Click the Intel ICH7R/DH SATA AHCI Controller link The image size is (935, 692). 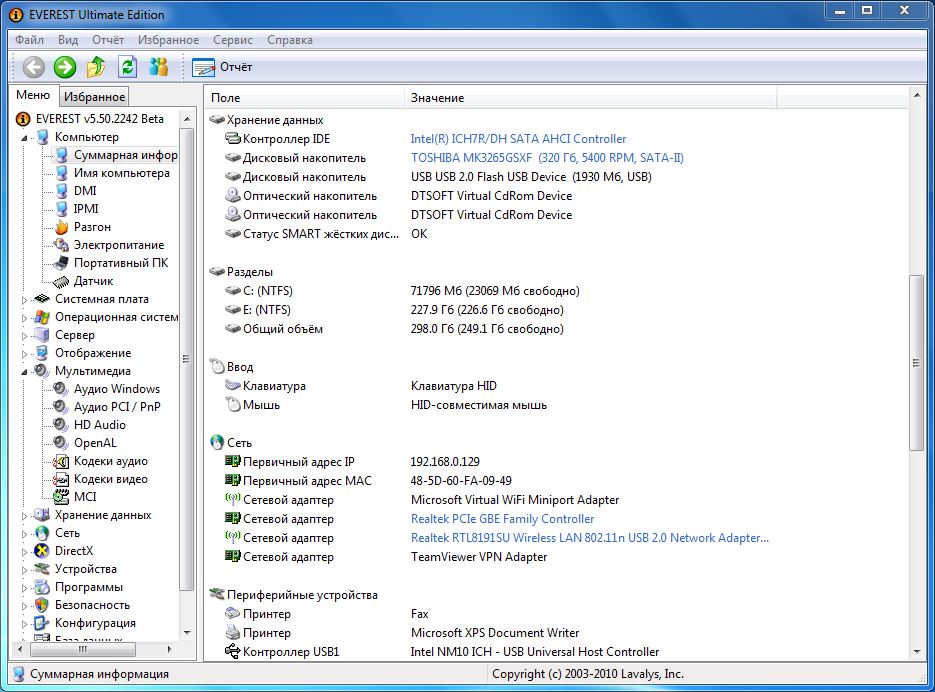[x=518, y=139]
